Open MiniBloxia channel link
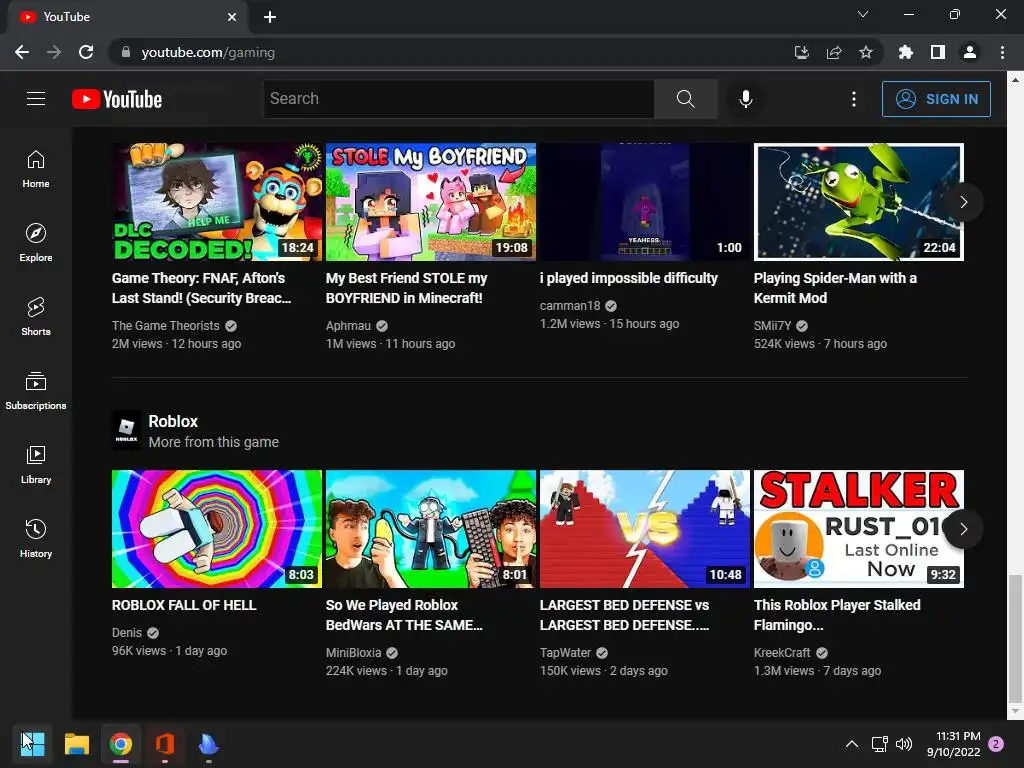Image resolution: width=1024 pixels, height=768 pixels. click(353, 652)
